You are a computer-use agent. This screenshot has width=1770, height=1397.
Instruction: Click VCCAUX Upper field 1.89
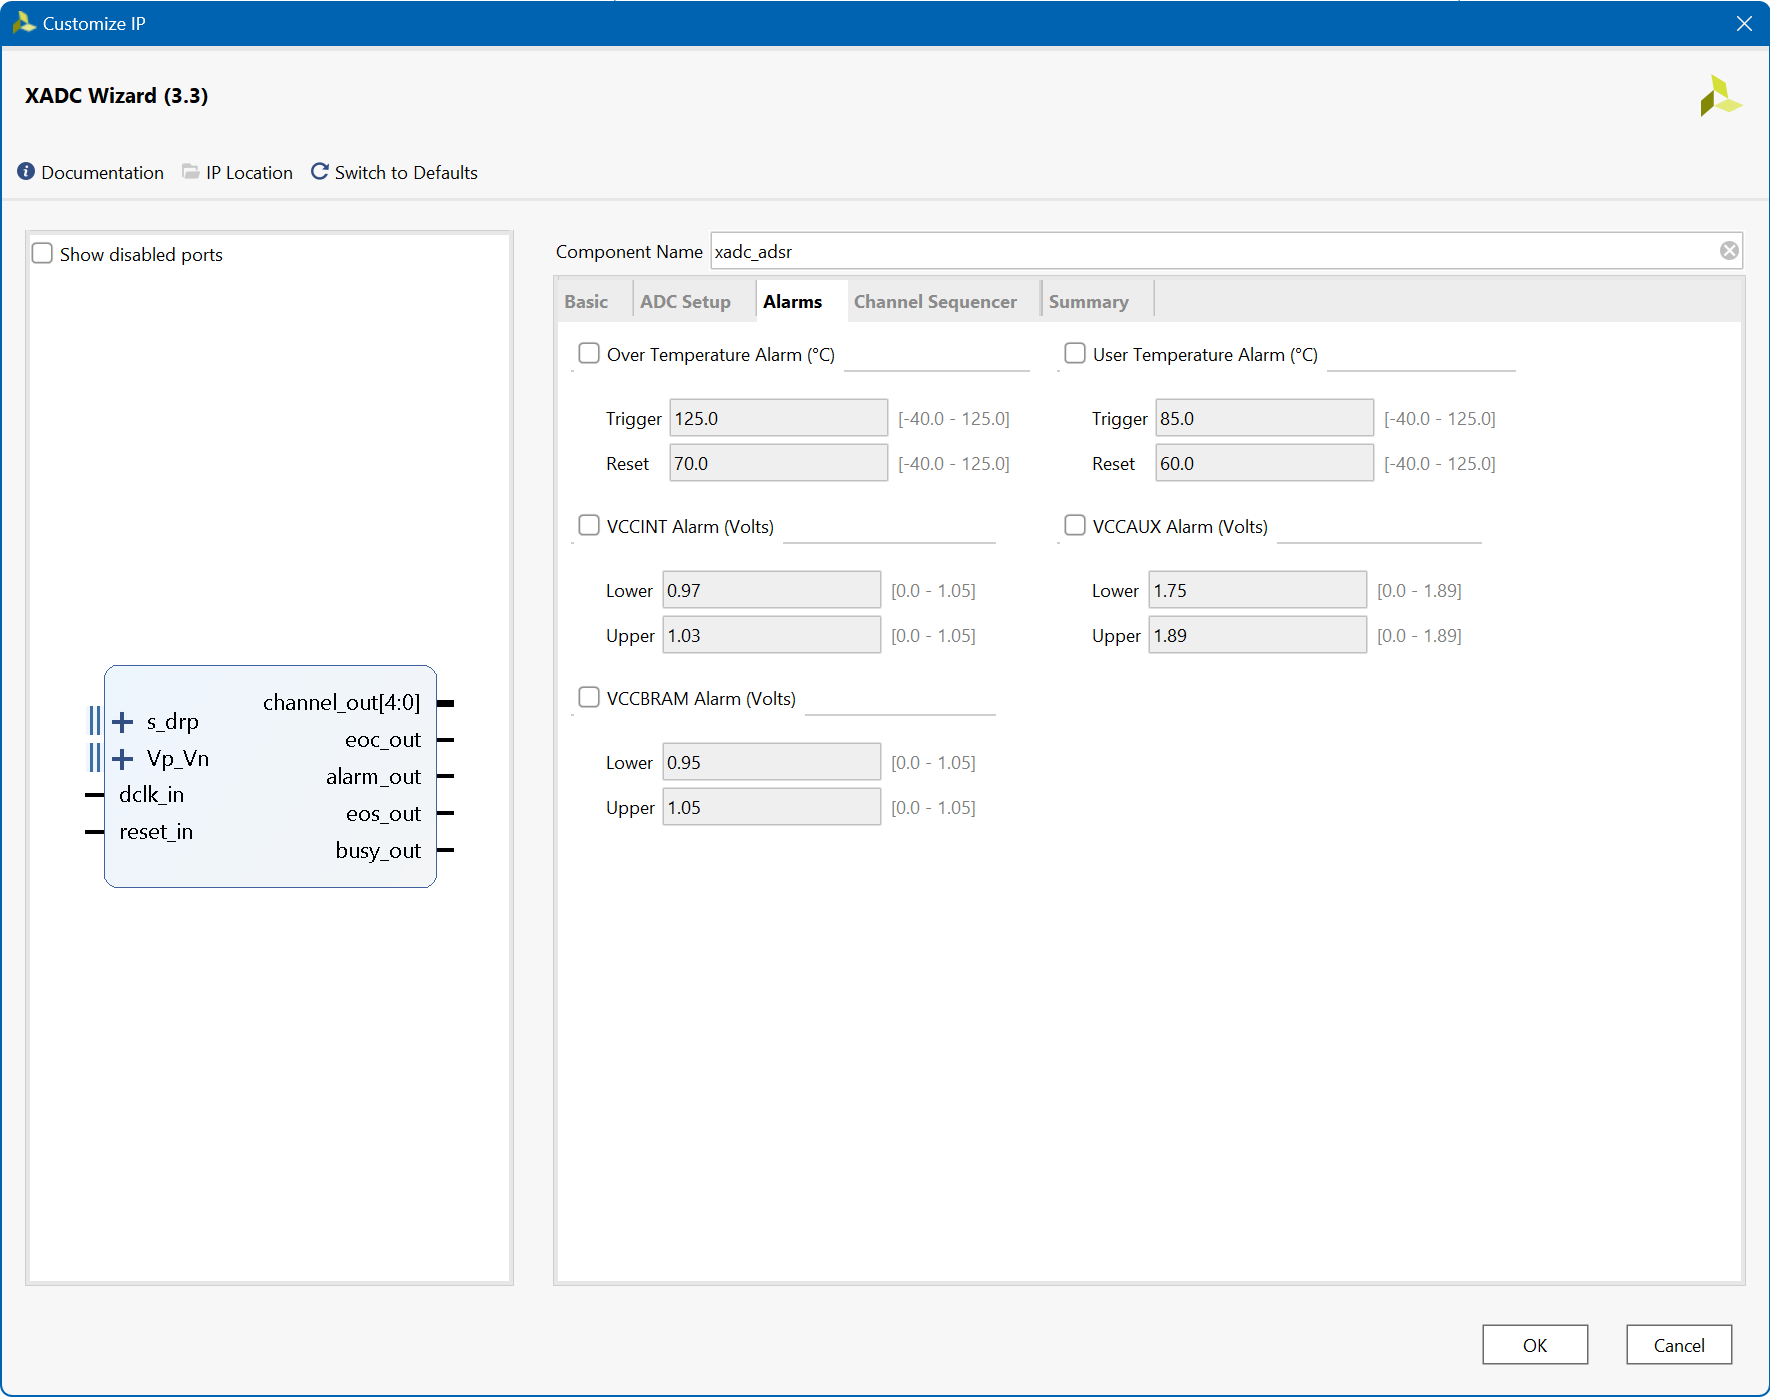pyautogui.click(x=1257, y=635)
